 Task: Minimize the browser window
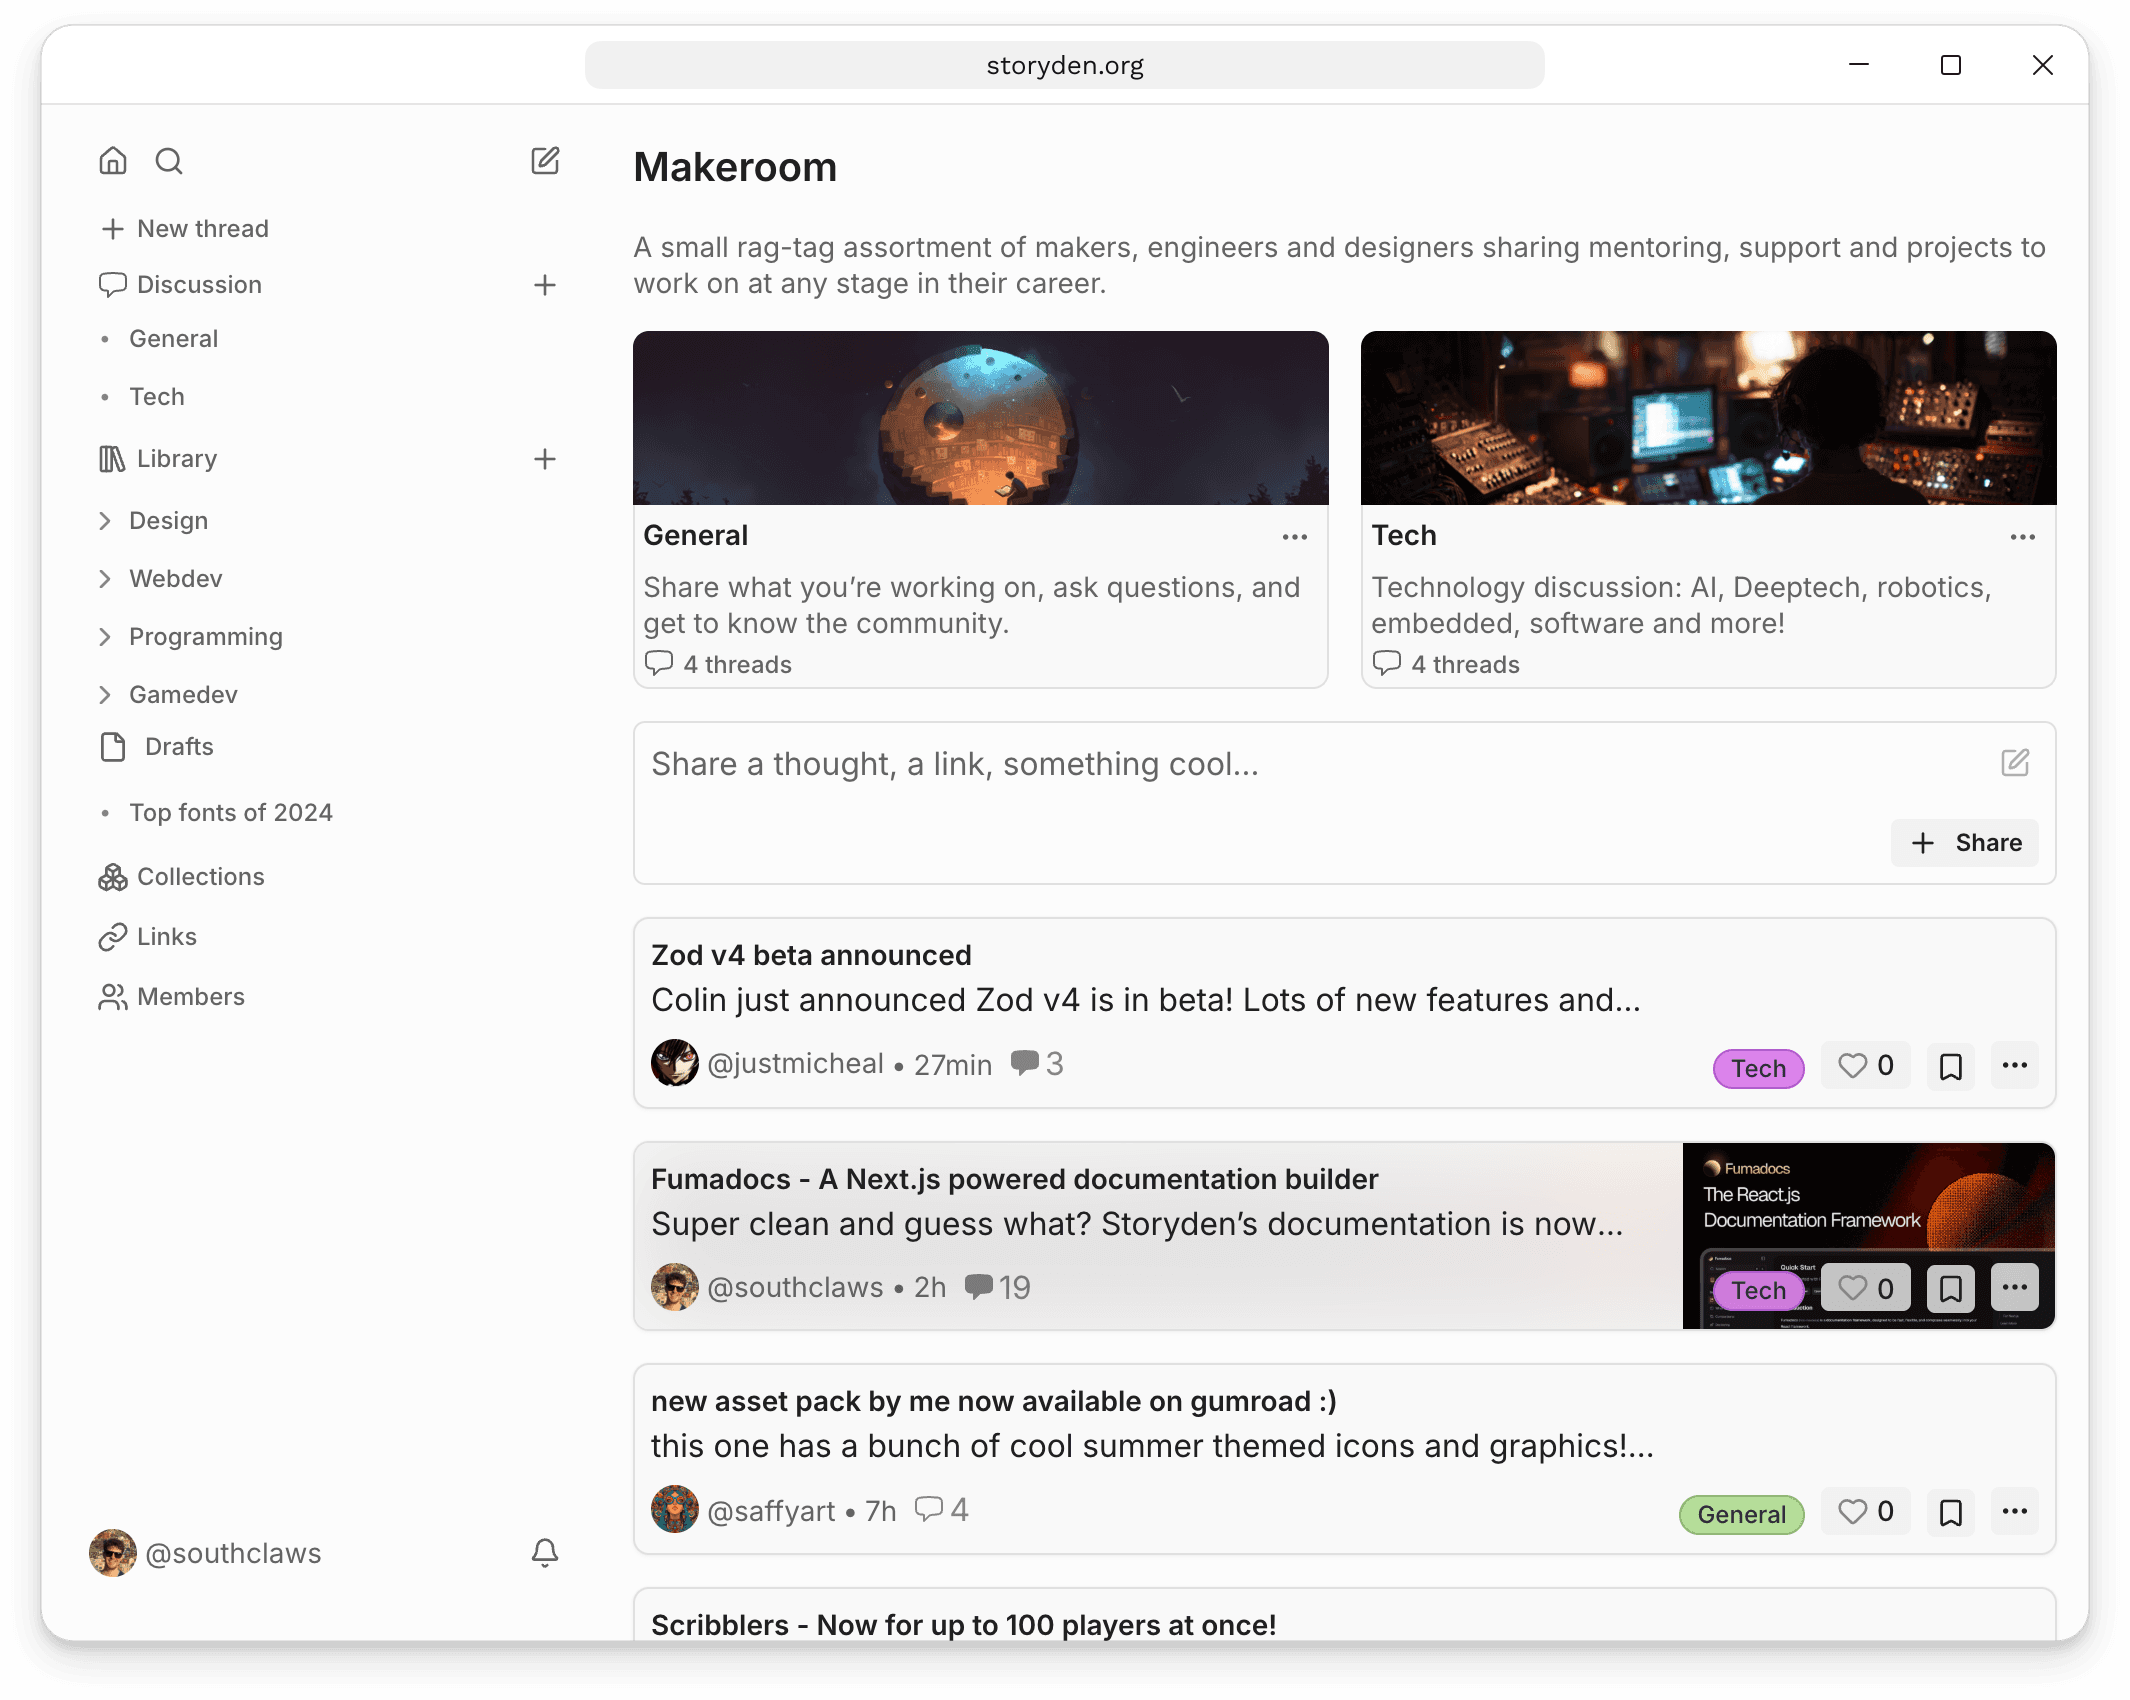[1858, 65]
